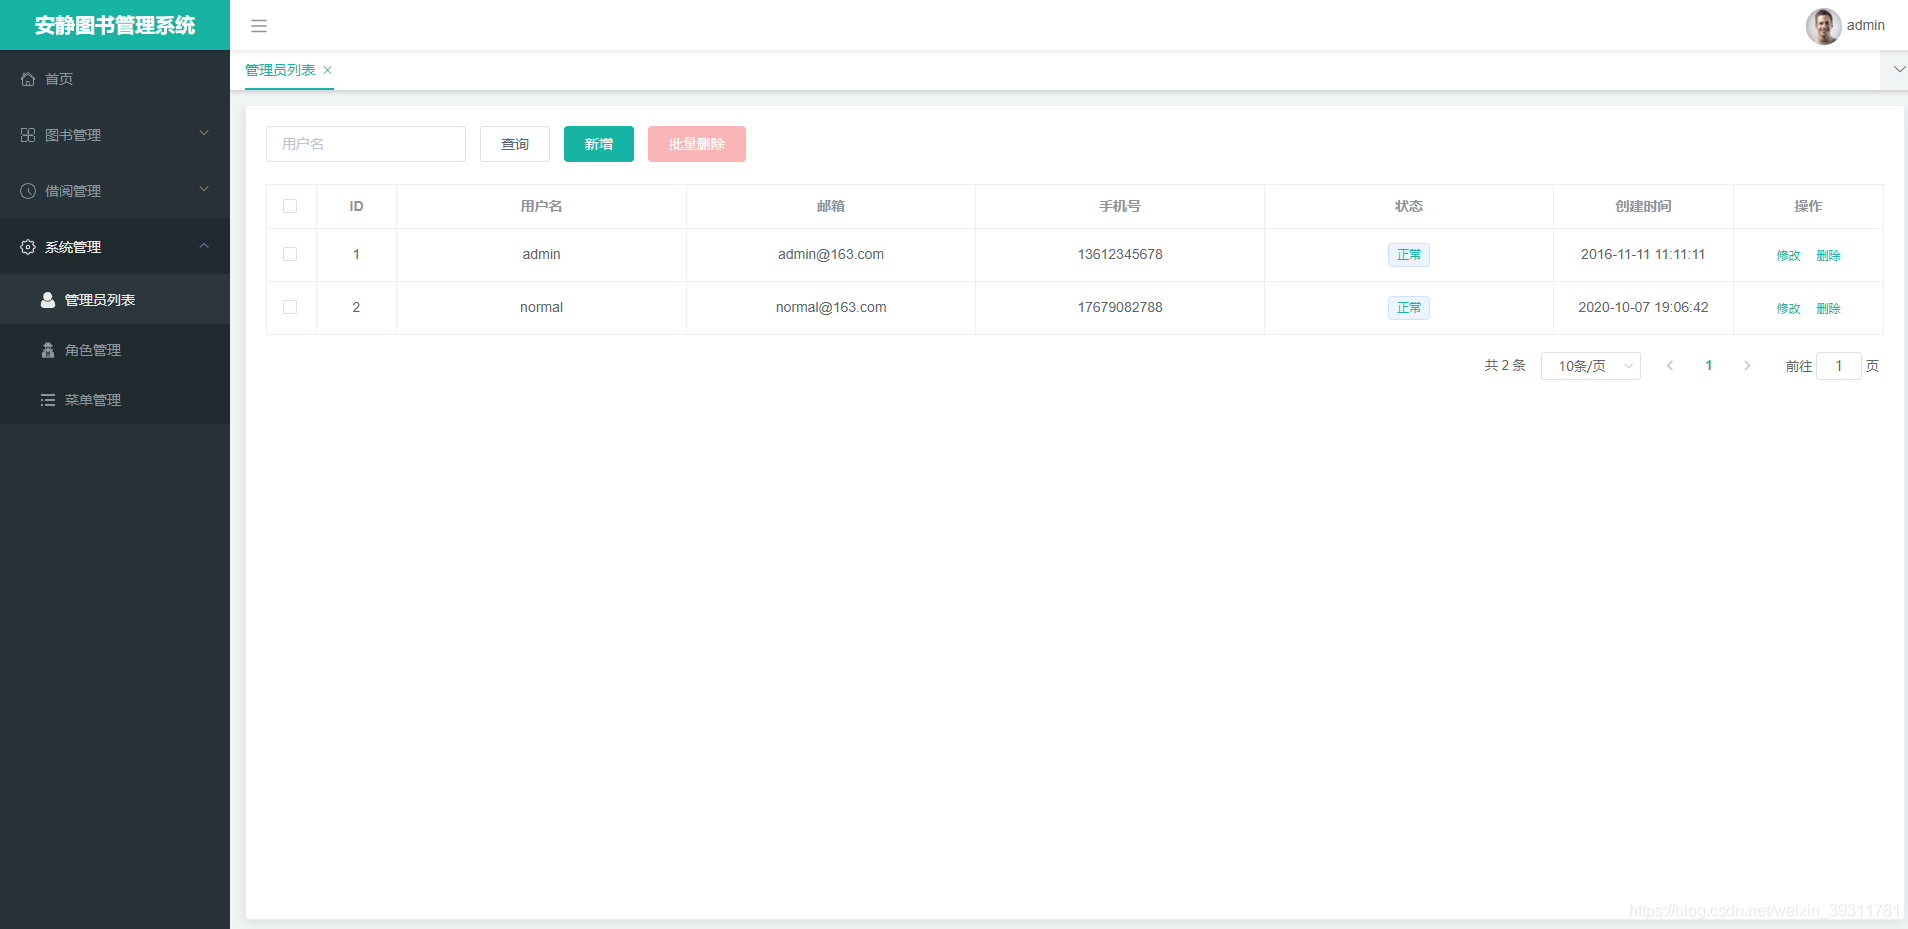1908x929 pixels.
Task: Close the 管理员列表 tab
Action: [327, 70]
